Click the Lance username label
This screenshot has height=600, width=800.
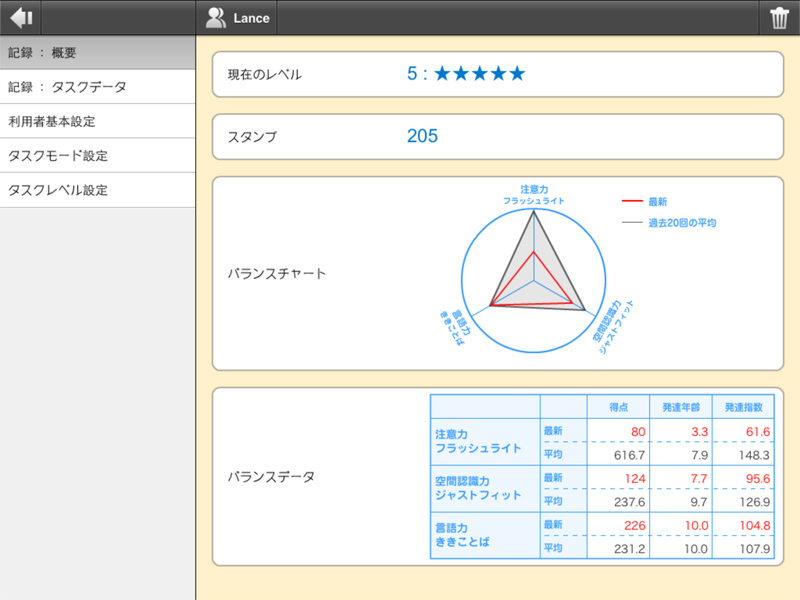[251, 18]
